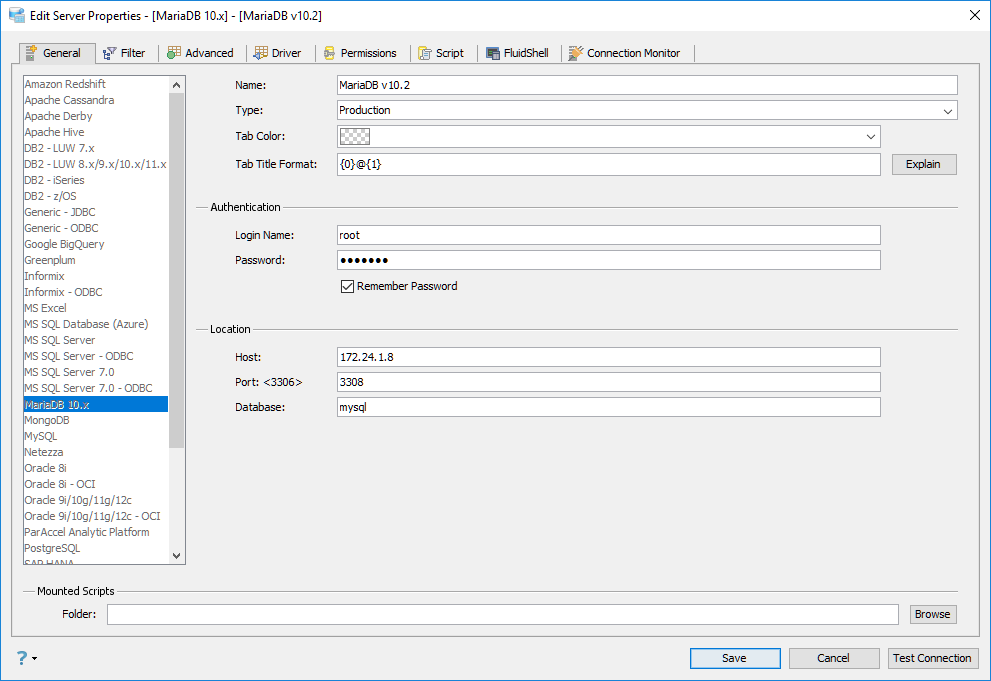Select MS SQL Server 7.0 - ODBC
The image size is (991, 681).
tap(96, 388)
